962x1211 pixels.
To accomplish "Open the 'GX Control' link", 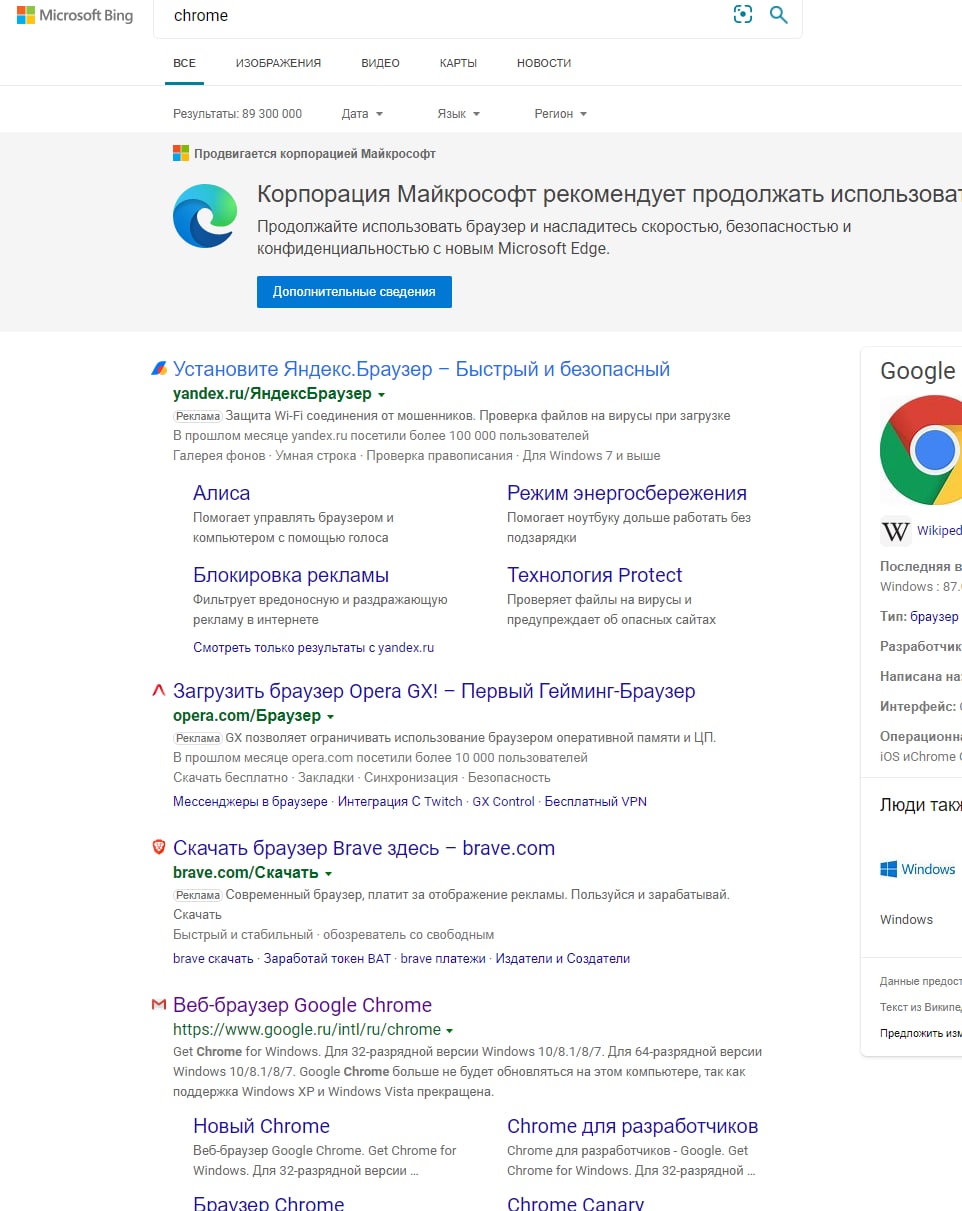I will 503,801.
